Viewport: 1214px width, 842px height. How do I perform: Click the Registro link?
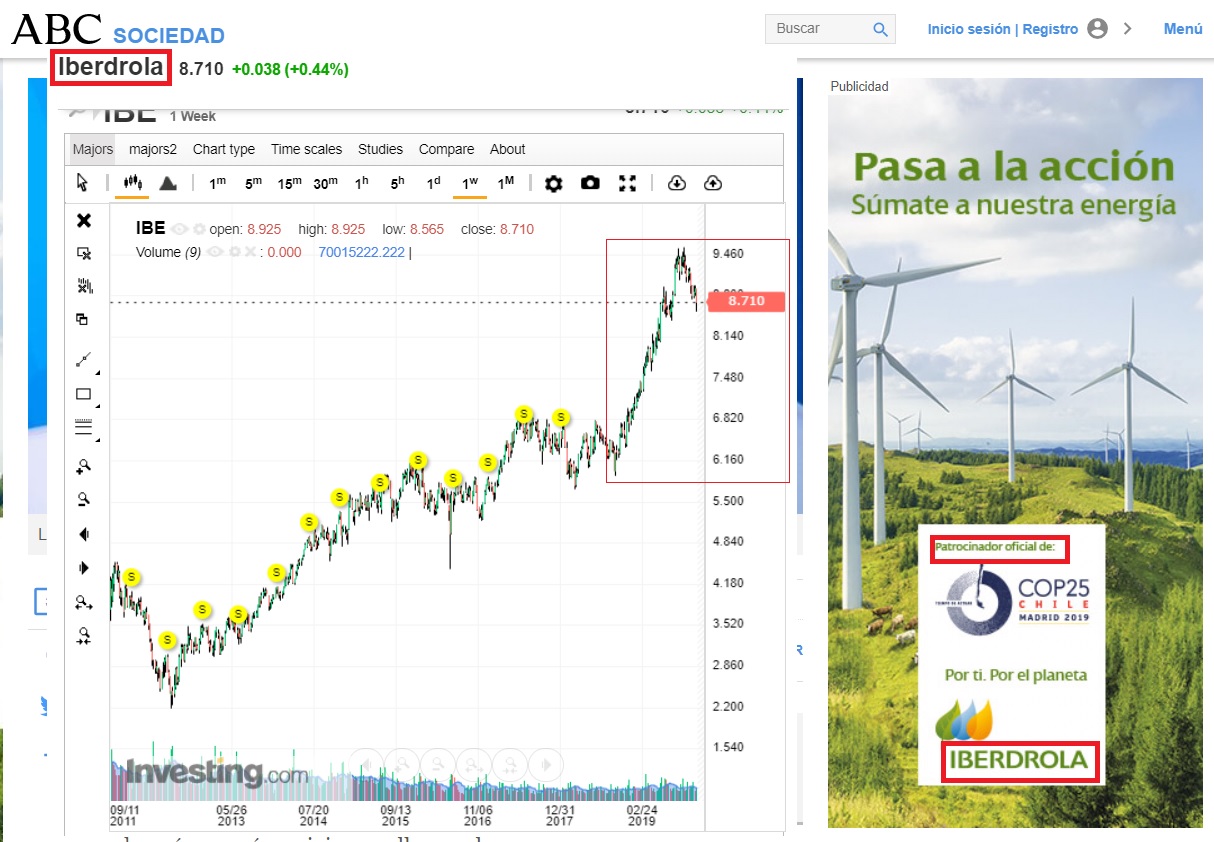[x=1050, y=29]
